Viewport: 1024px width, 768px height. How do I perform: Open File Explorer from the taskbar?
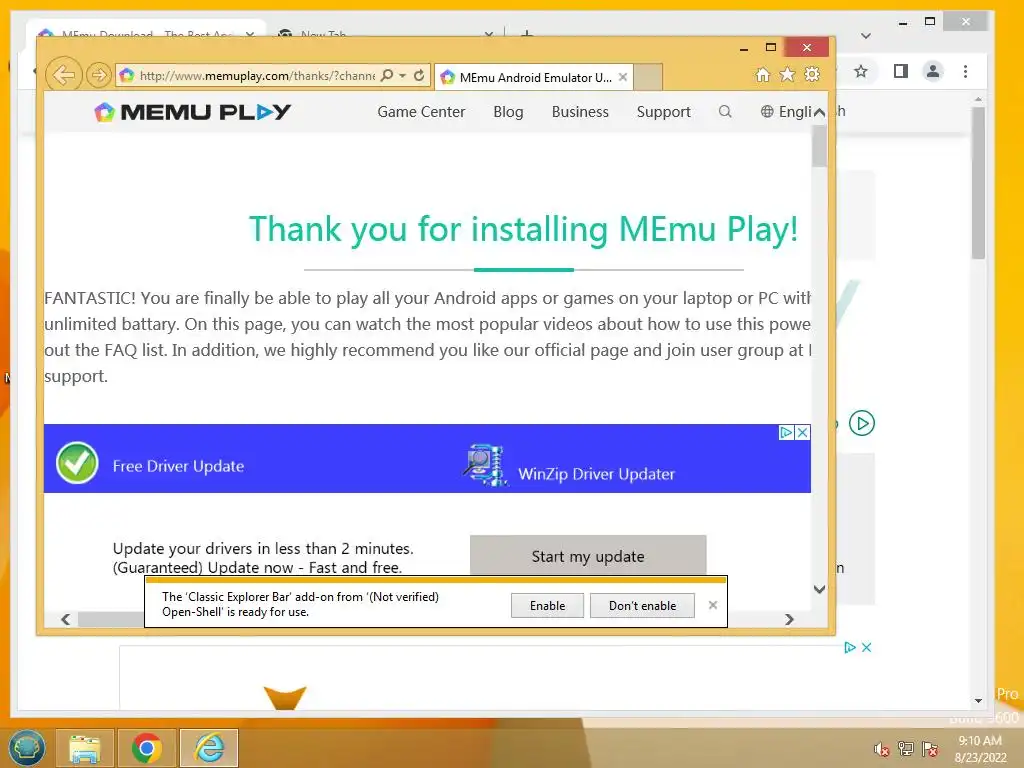point(85,748)
